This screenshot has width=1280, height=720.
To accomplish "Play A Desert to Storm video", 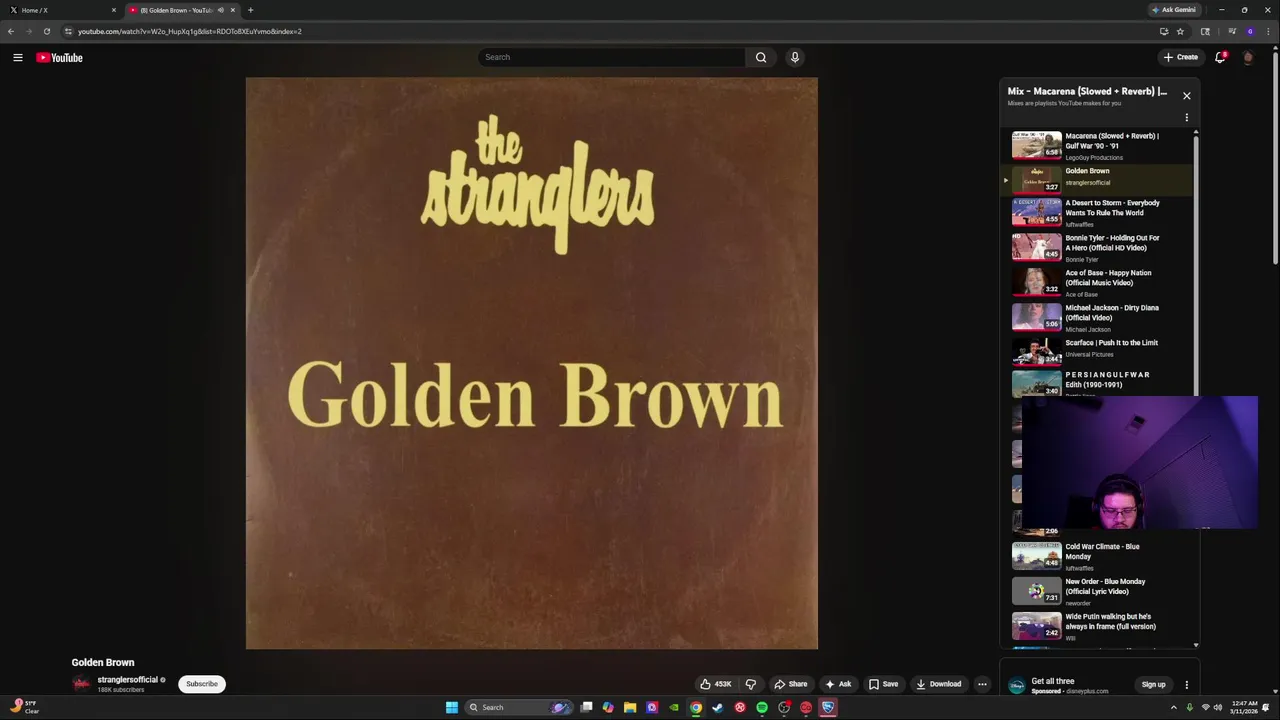I will [1100, 213].
